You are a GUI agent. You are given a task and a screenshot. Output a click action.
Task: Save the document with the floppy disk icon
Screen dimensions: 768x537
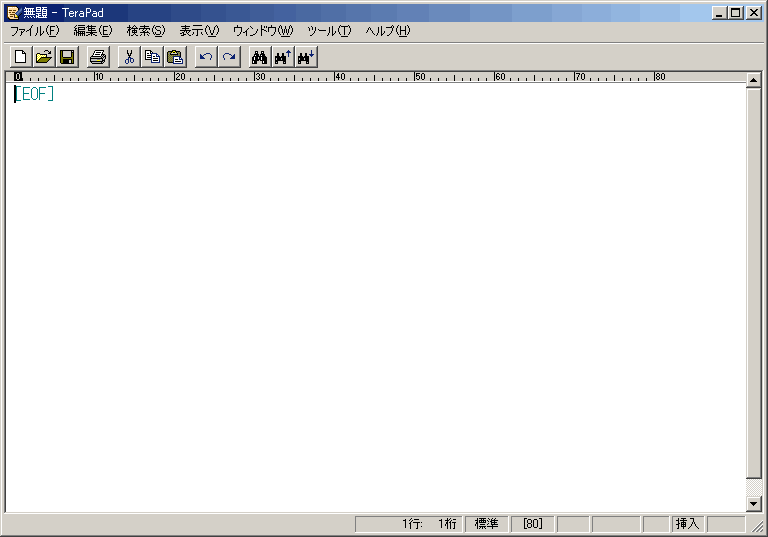tap(67, 57)
